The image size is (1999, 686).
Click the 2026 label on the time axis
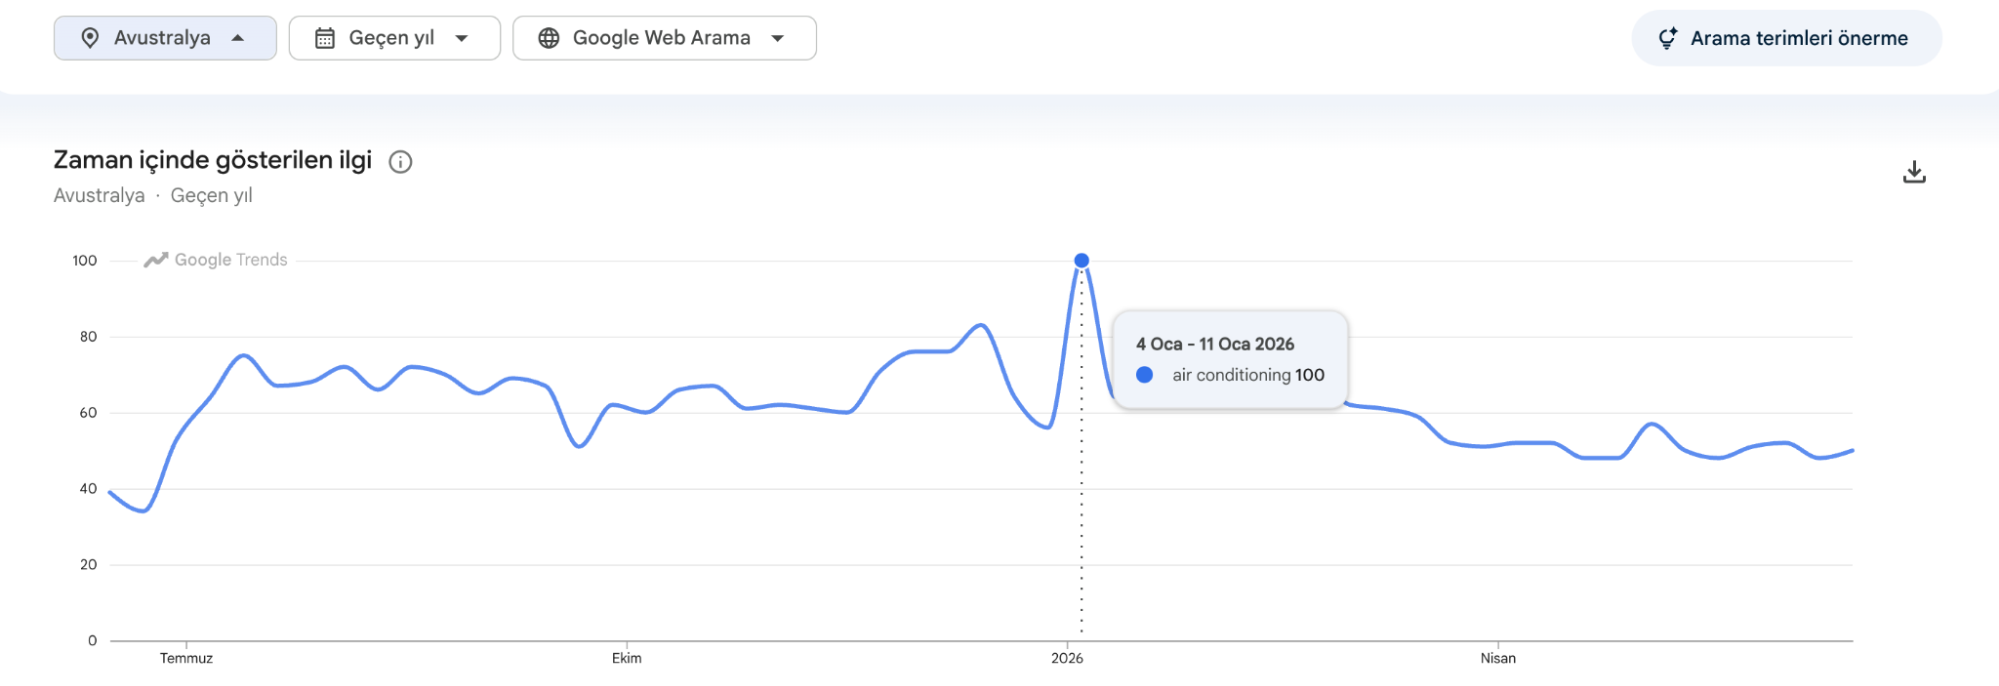1067,658
